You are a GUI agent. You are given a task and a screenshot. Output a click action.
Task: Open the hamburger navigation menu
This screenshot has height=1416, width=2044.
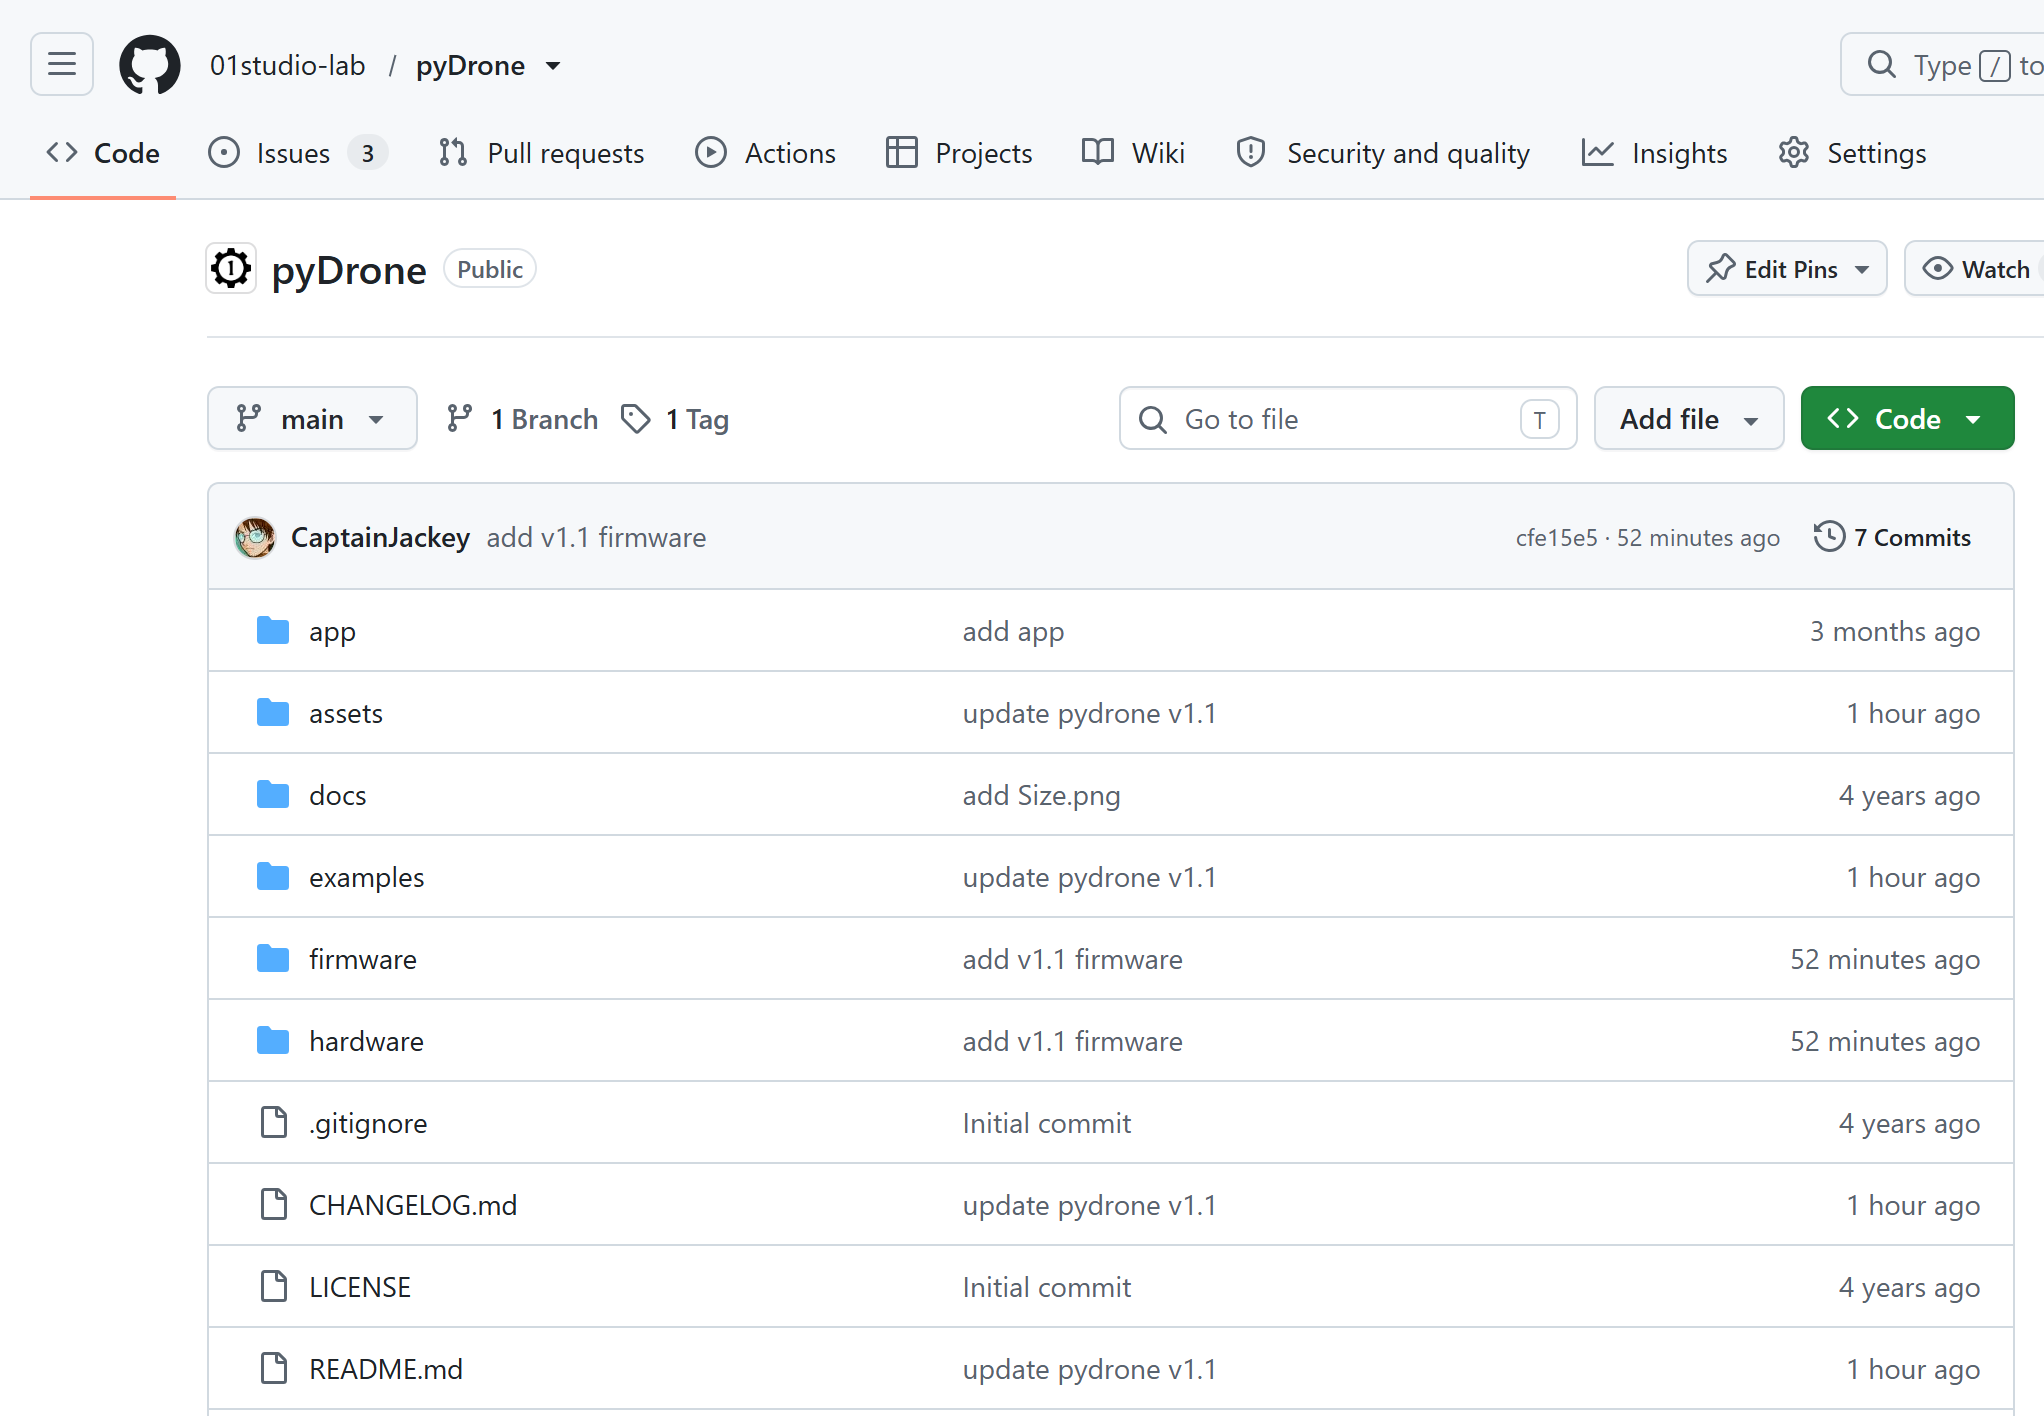[x=62, y=65]
